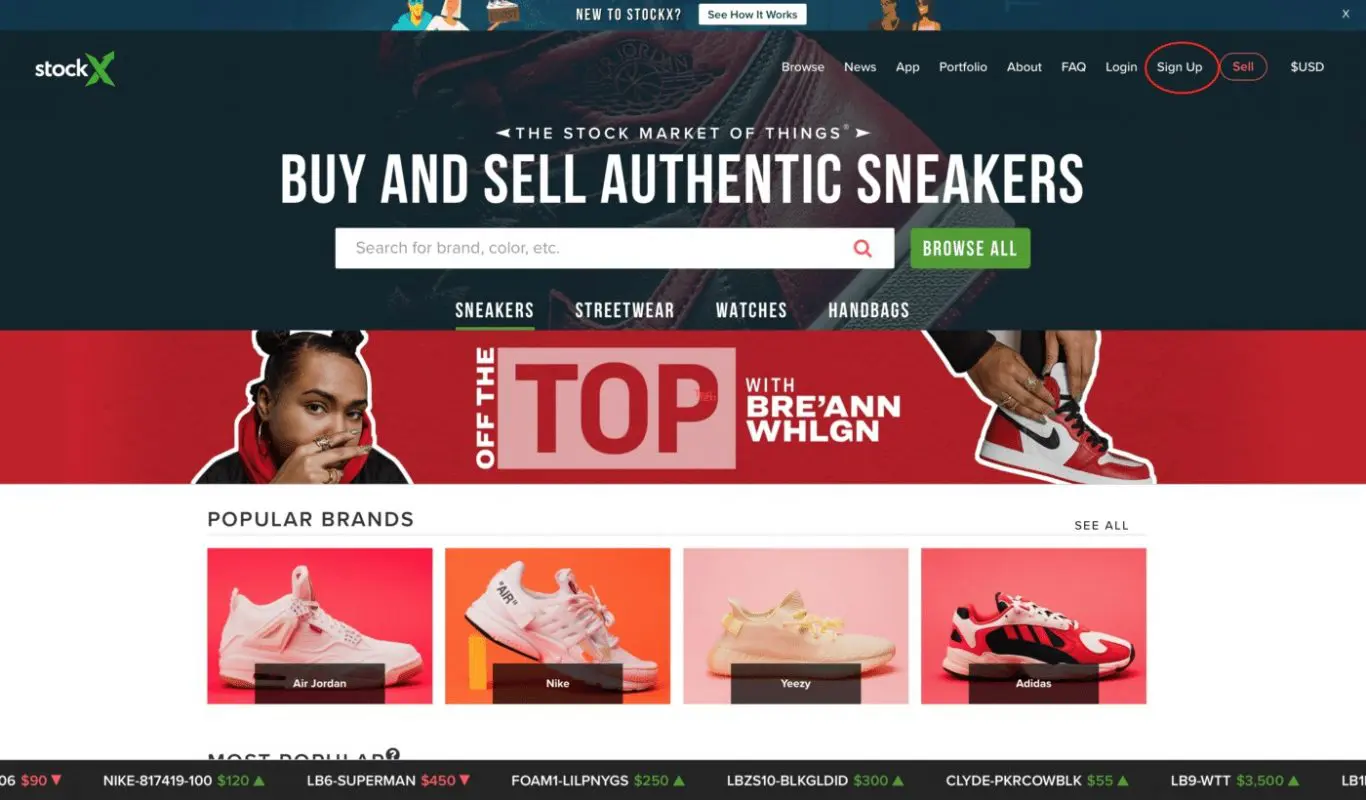Screen dimensions: 1366x800
Task: Click the red Sell button
Action: (1243, 67)
